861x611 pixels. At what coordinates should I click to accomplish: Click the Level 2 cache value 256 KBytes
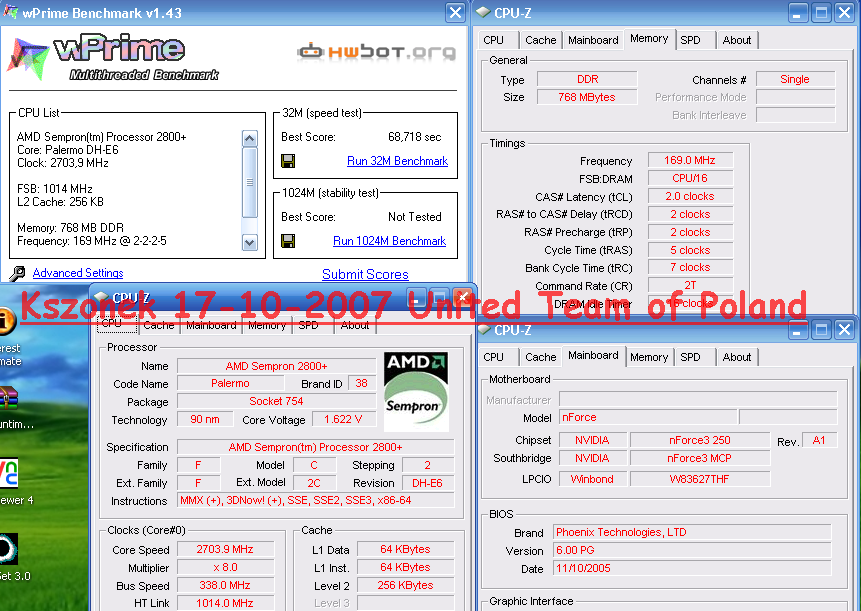coord(406,586)
